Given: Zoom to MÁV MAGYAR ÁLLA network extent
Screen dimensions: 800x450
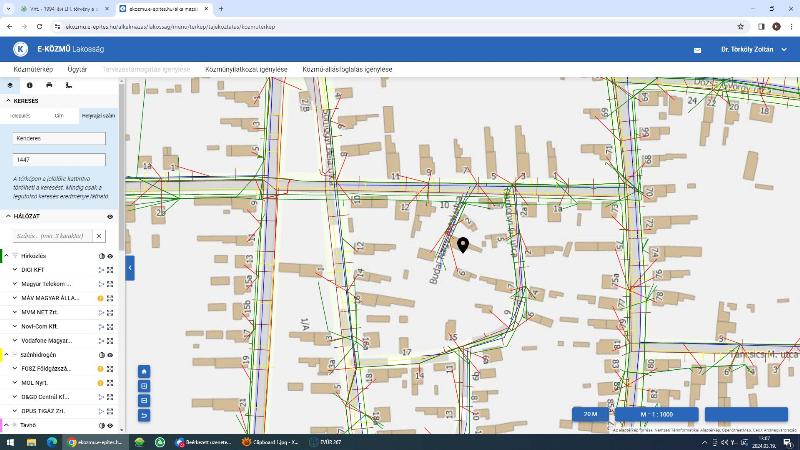Looking at the screenshot, I should [110, 298].
